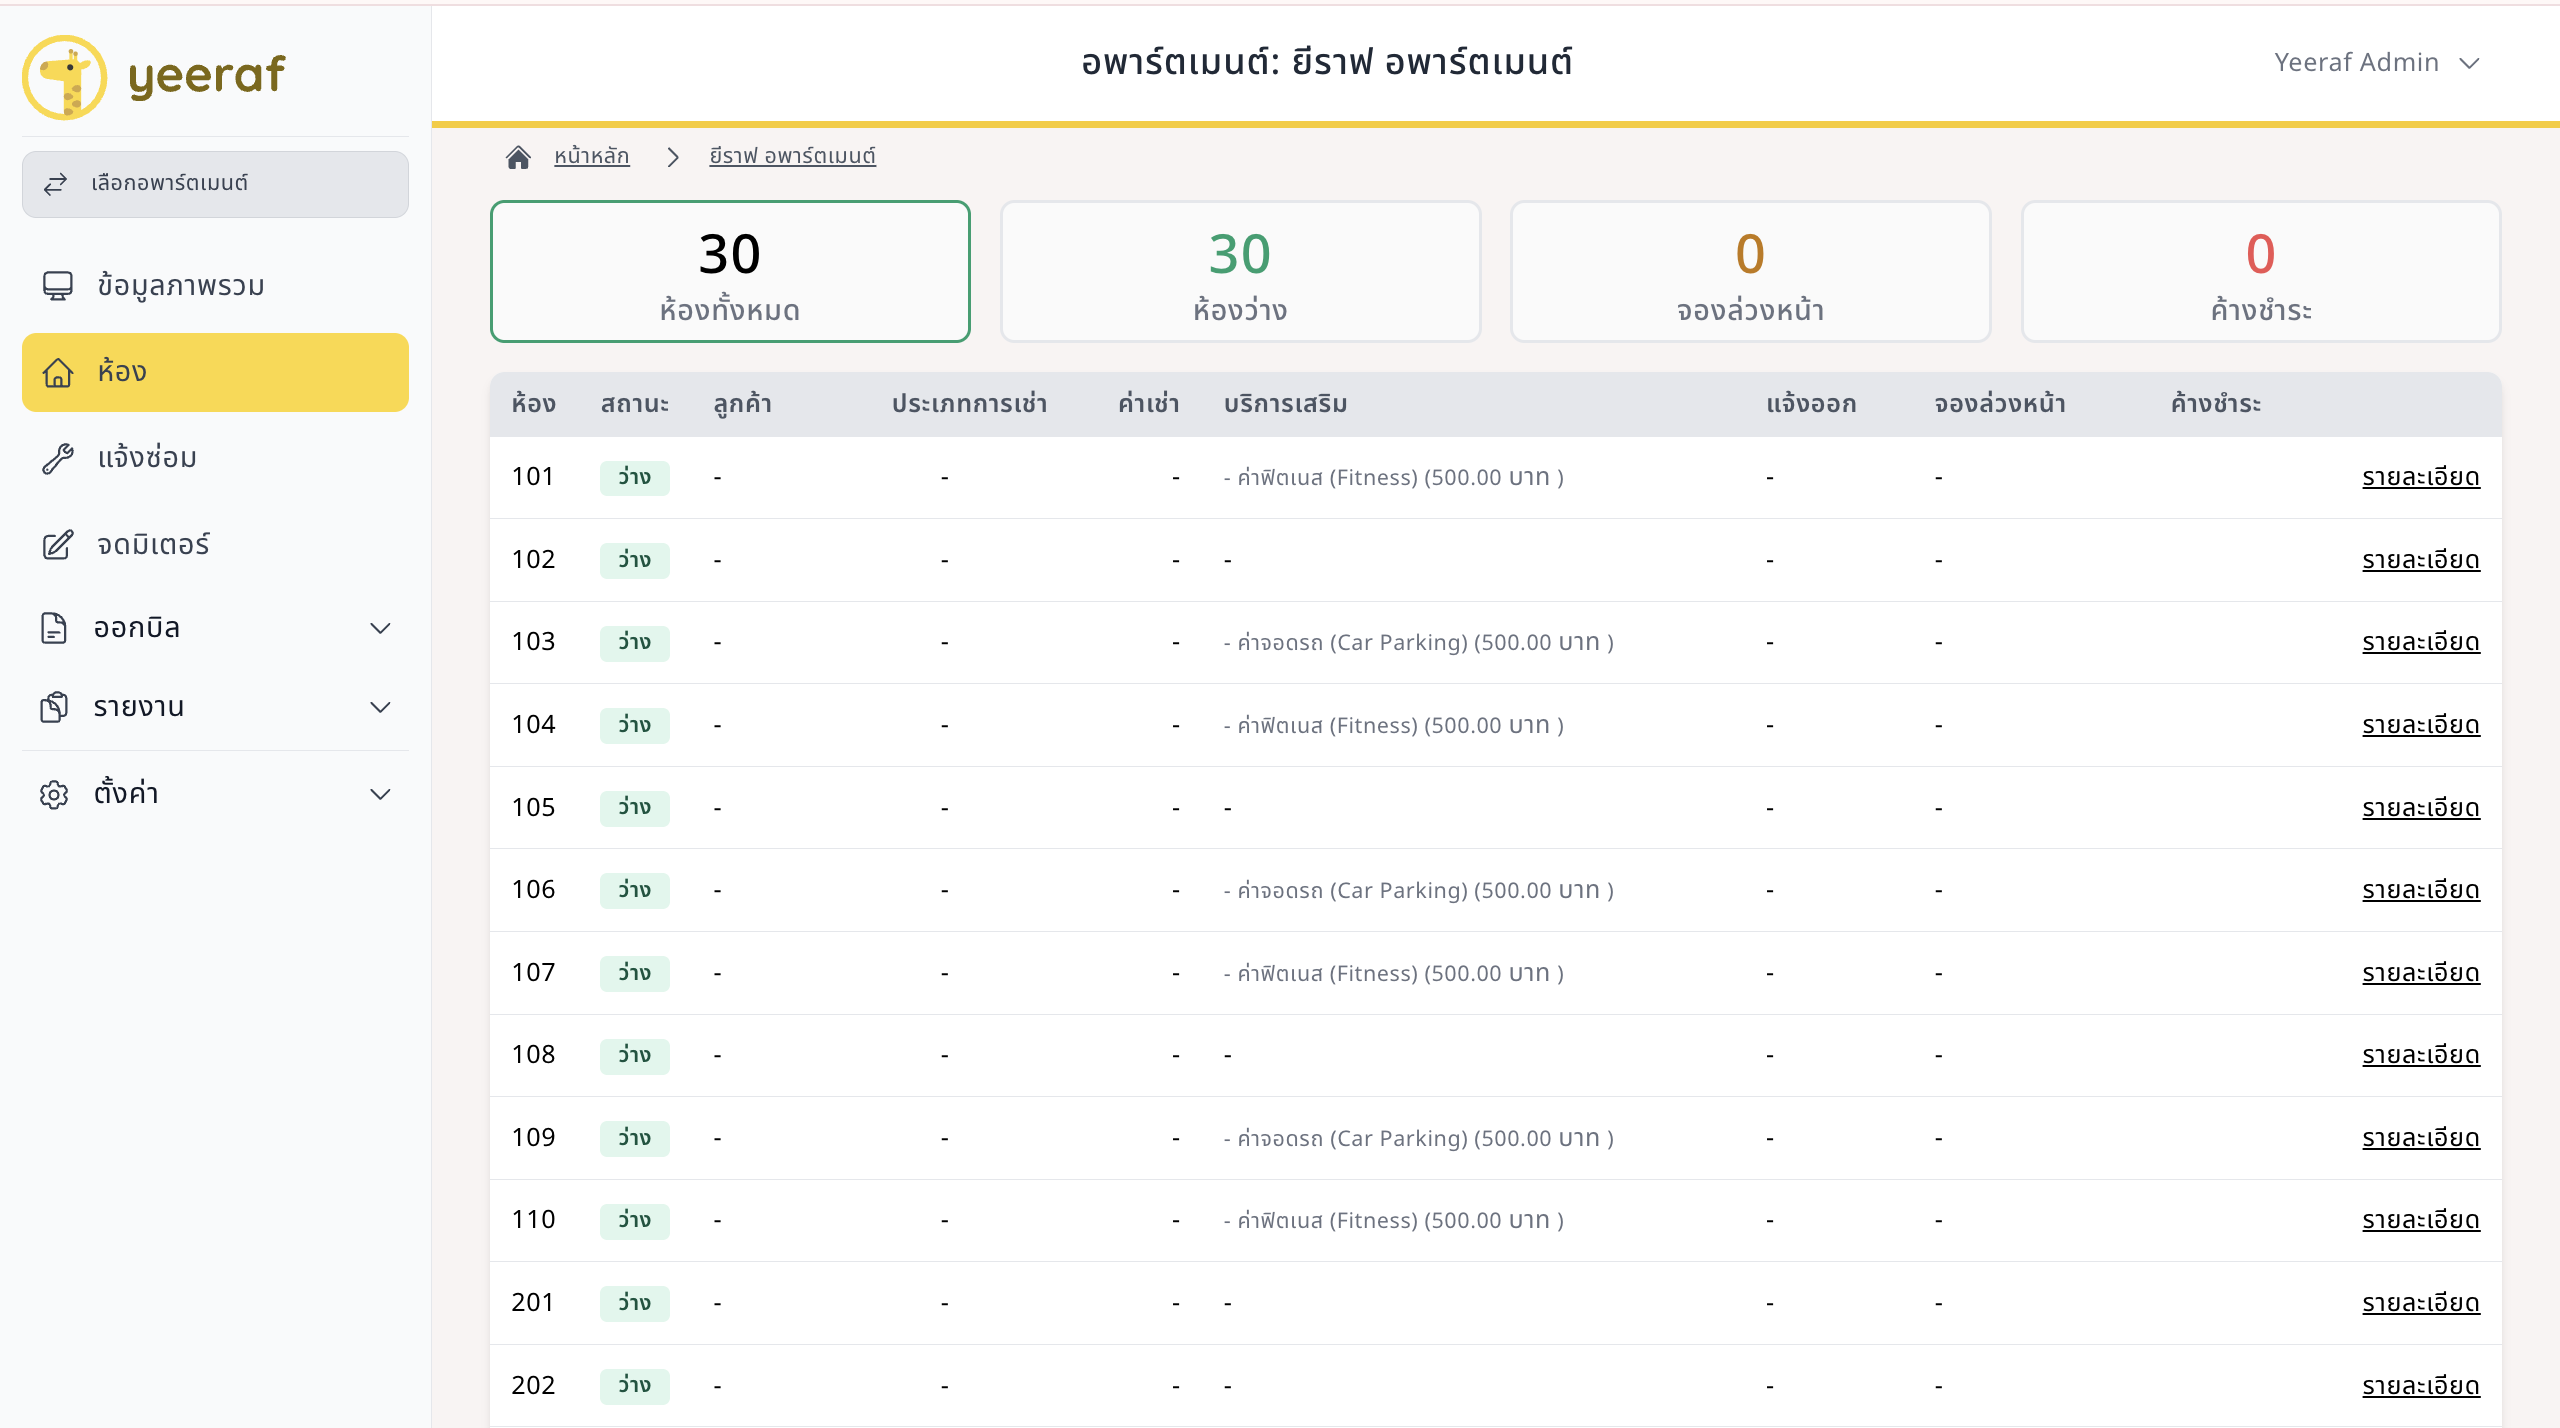Open รายละเอียด for room 109
This screenshot has height=1428, width=2560.
[2421, 1138]
